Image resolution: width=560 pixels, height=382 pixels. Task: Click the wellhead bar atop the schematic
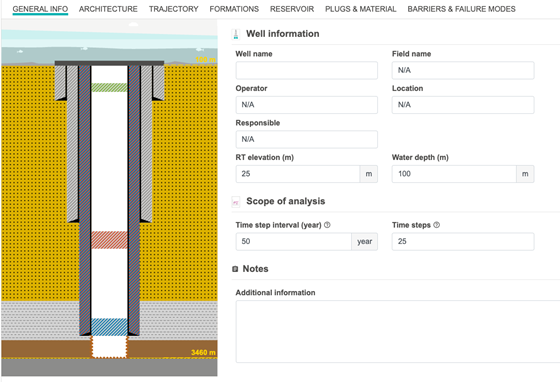[x=109, y=63]
